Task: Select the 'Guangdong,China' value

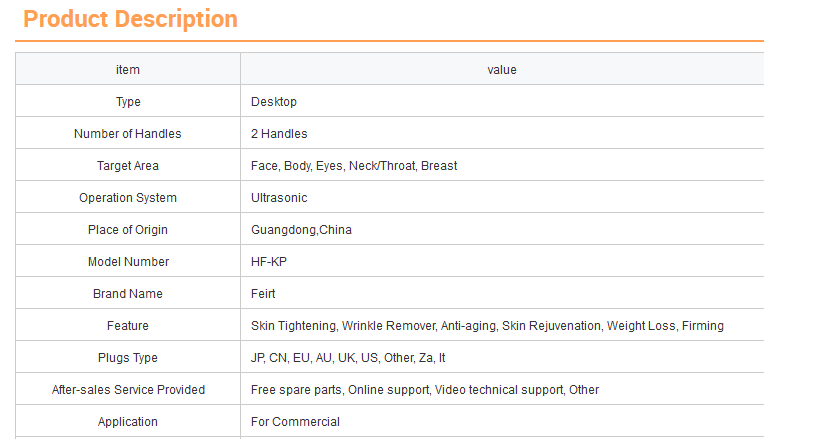Action: point(301,230)
